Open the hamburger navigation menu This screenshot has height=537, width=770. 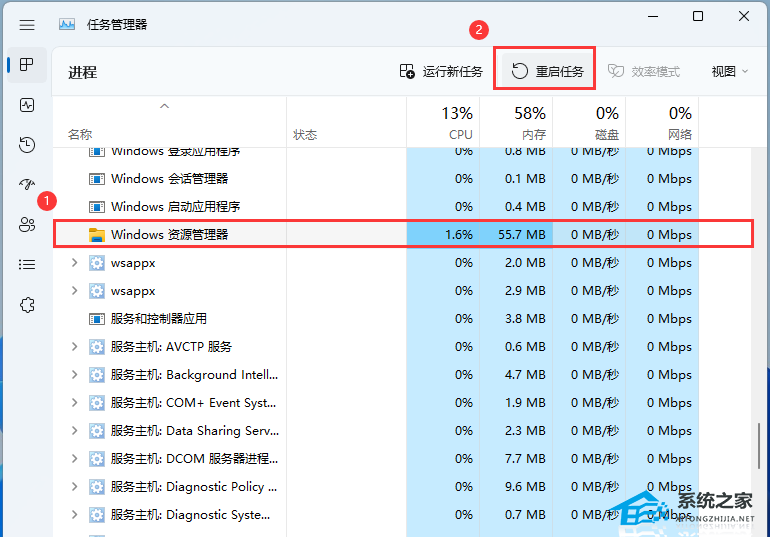[27, 24]
